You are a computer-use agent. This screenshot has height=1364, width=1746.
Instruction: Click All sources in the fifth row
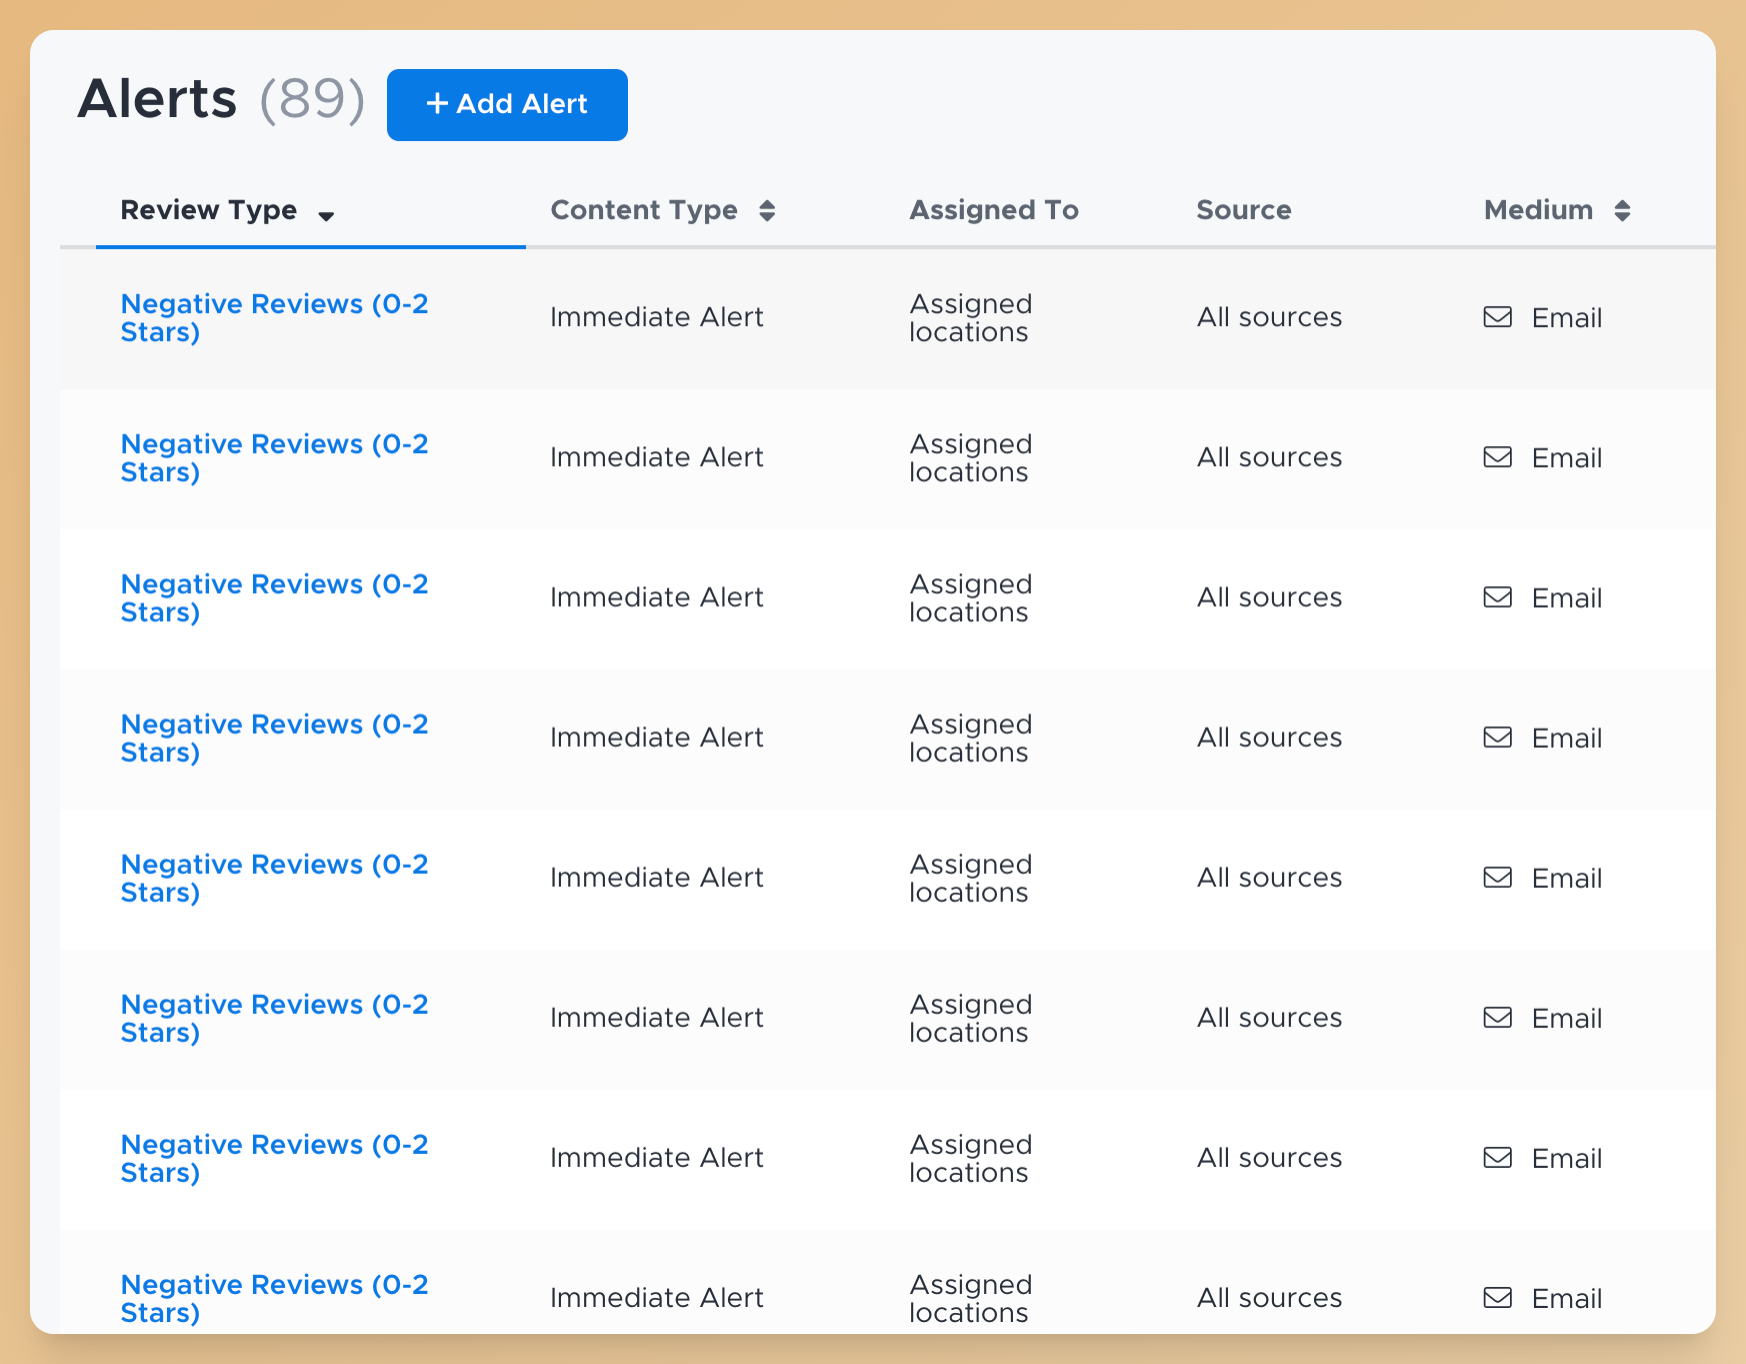(1269, 877)
